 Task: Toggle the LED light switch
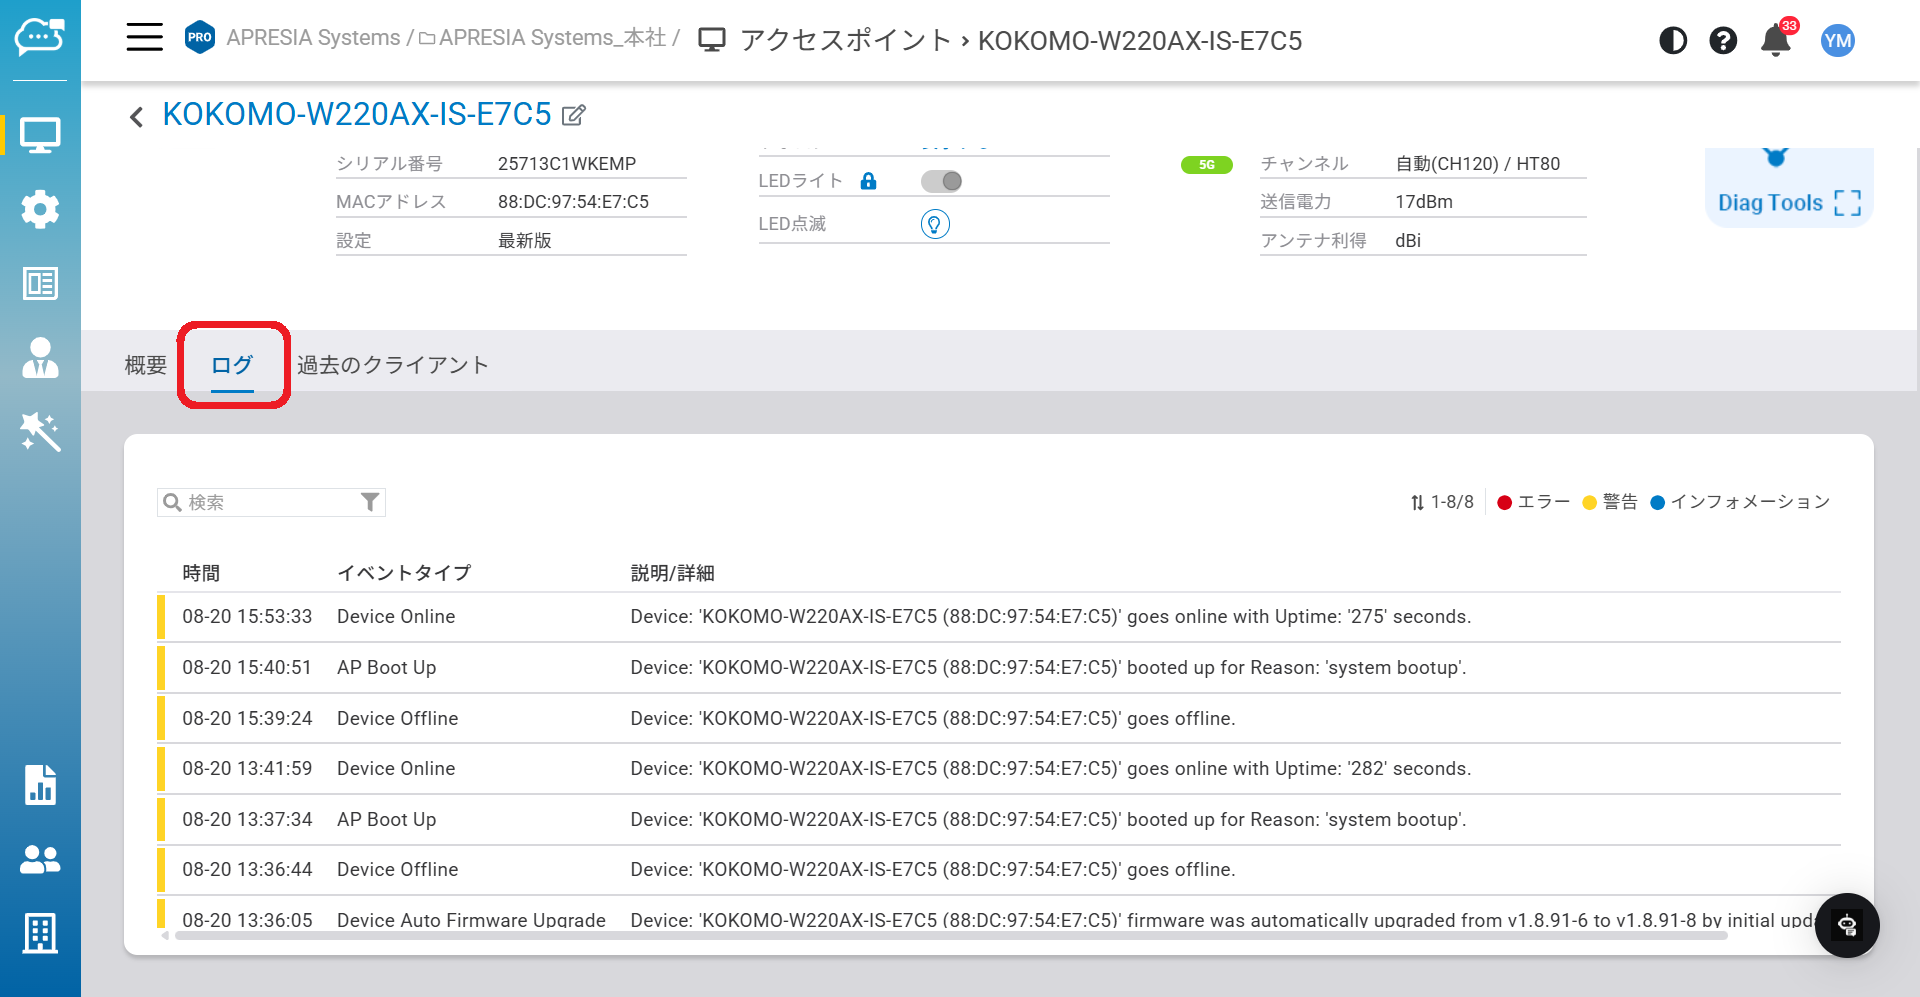941,181
